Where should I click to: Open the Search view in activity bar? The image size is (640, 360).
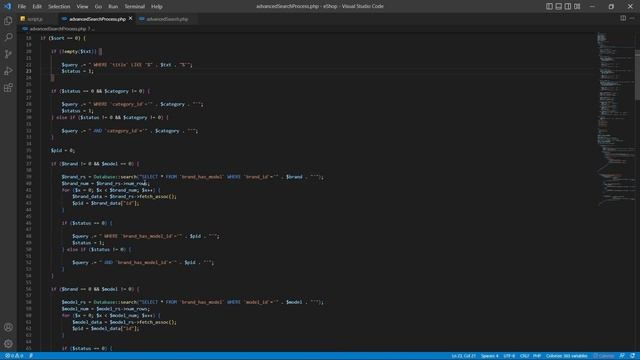(x=8, y=38)
